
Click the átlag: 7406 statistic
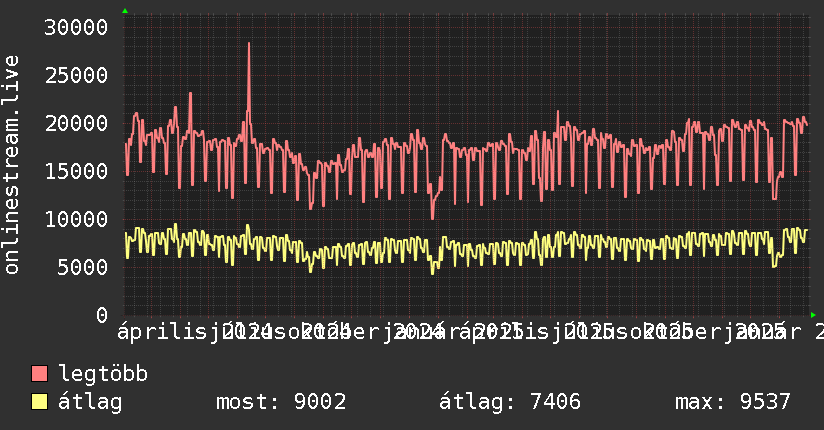point(510,402)
